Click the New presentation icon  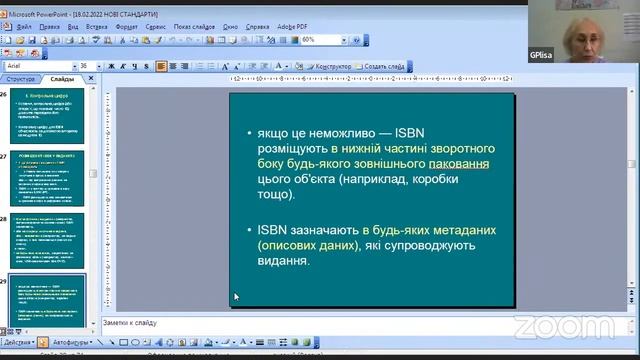point(8,40)
